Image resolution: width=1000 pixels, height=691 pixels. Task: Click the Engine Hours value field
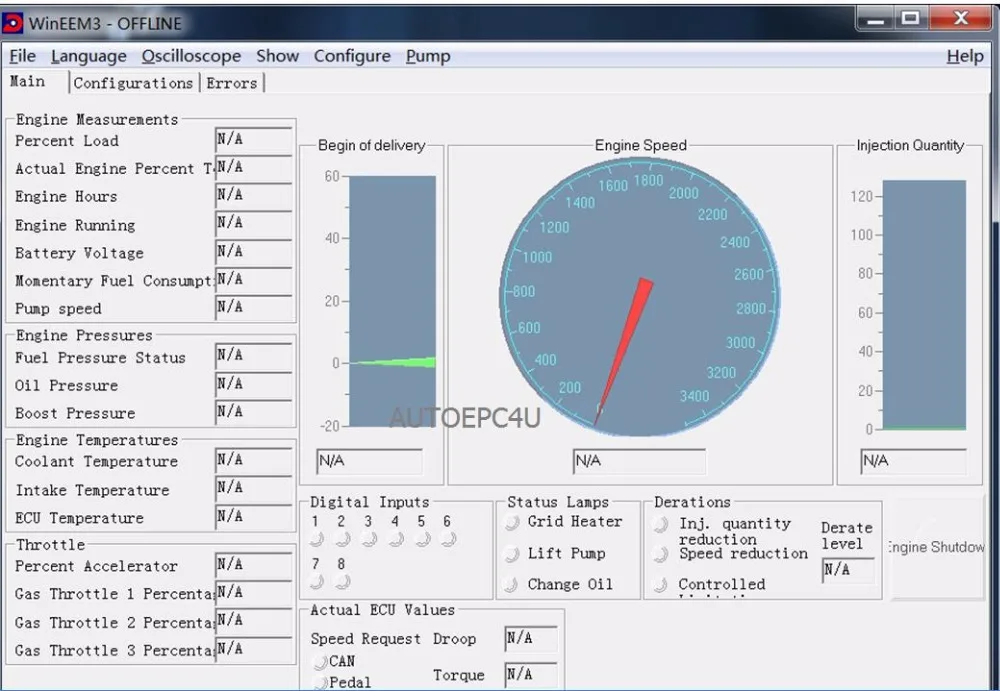[x=254, y=195]
